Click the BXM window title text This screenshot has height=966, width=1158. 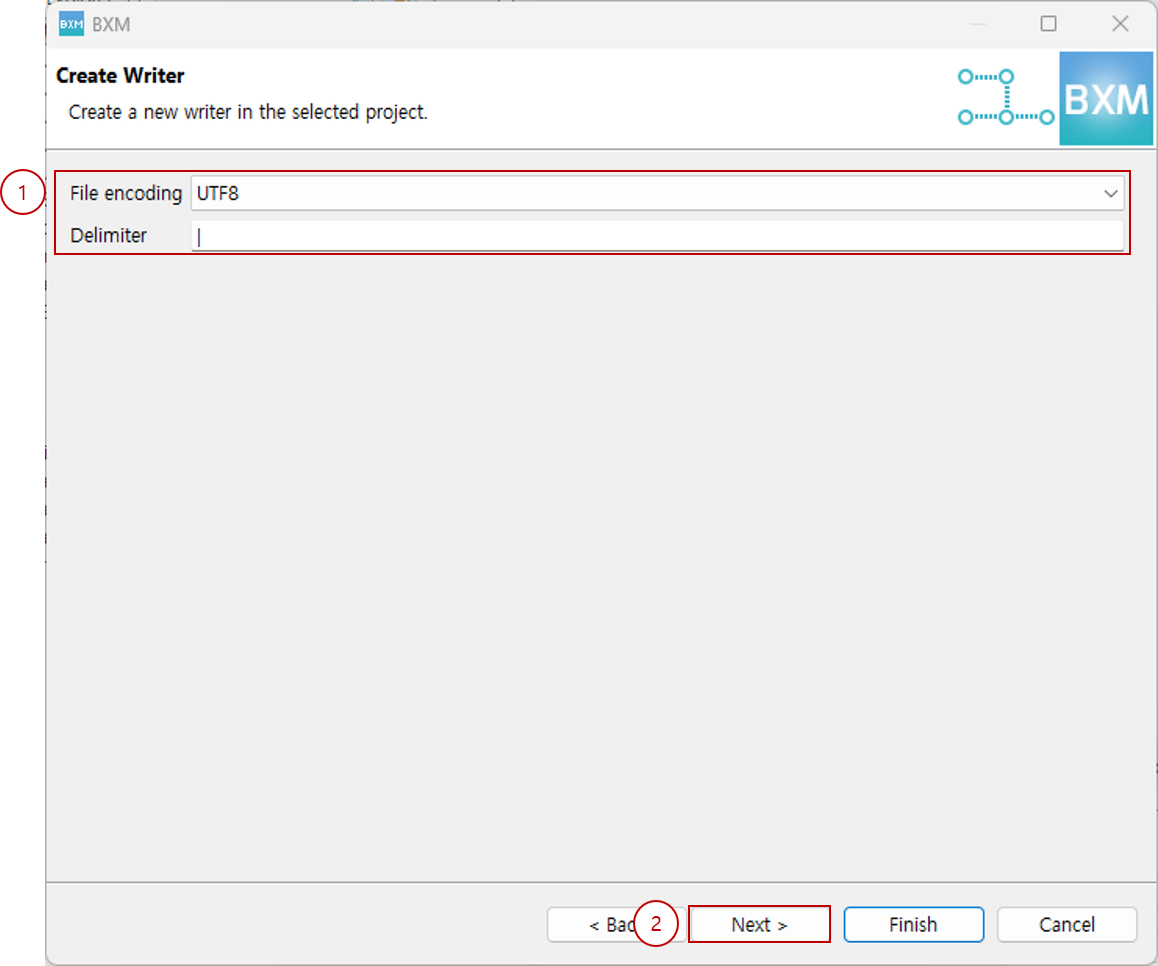coord(111,24)
